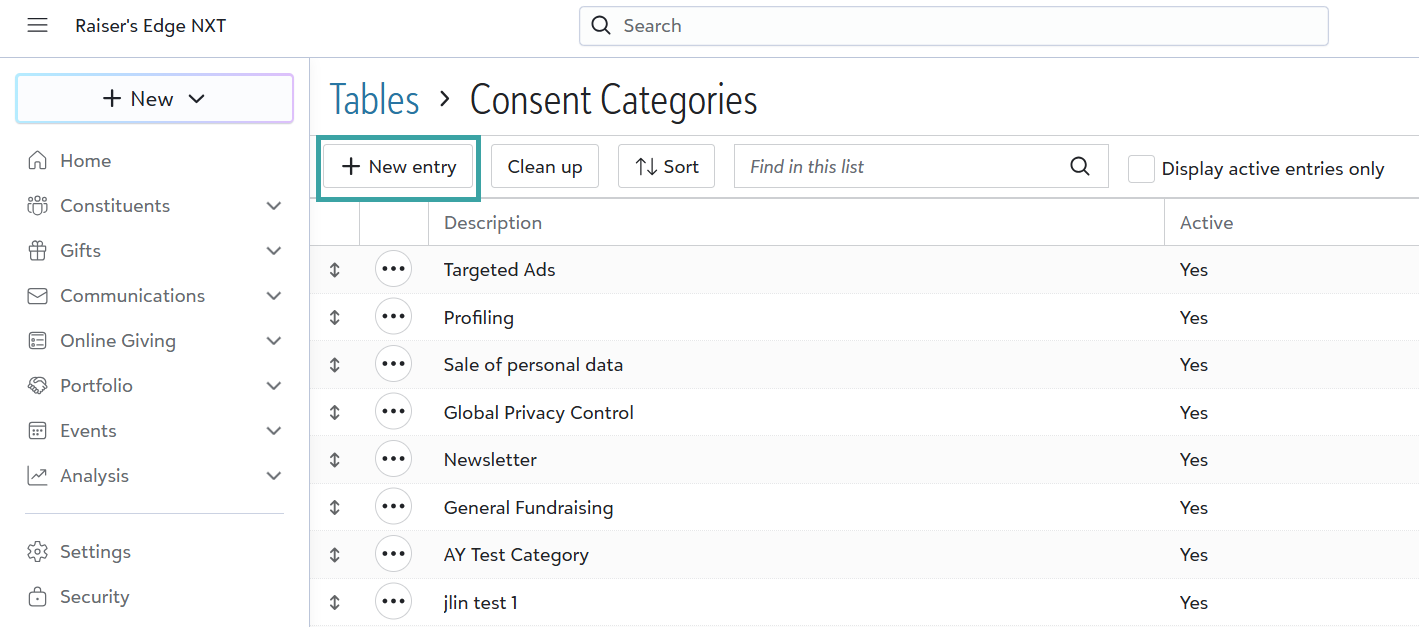
Task: Click the Security lock icon
Action: pyautogui.click(x=38, y=597)
